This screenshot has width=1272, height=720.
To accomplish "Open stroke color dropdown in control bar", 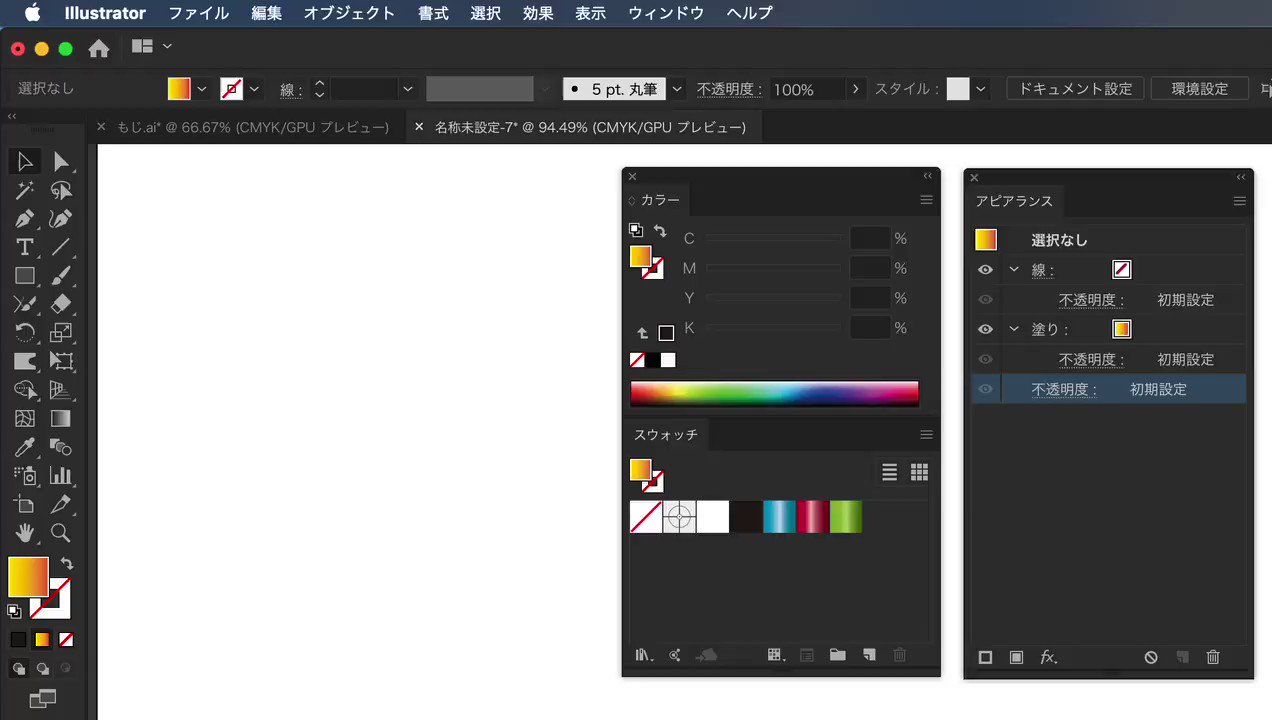I will [254, 89].
